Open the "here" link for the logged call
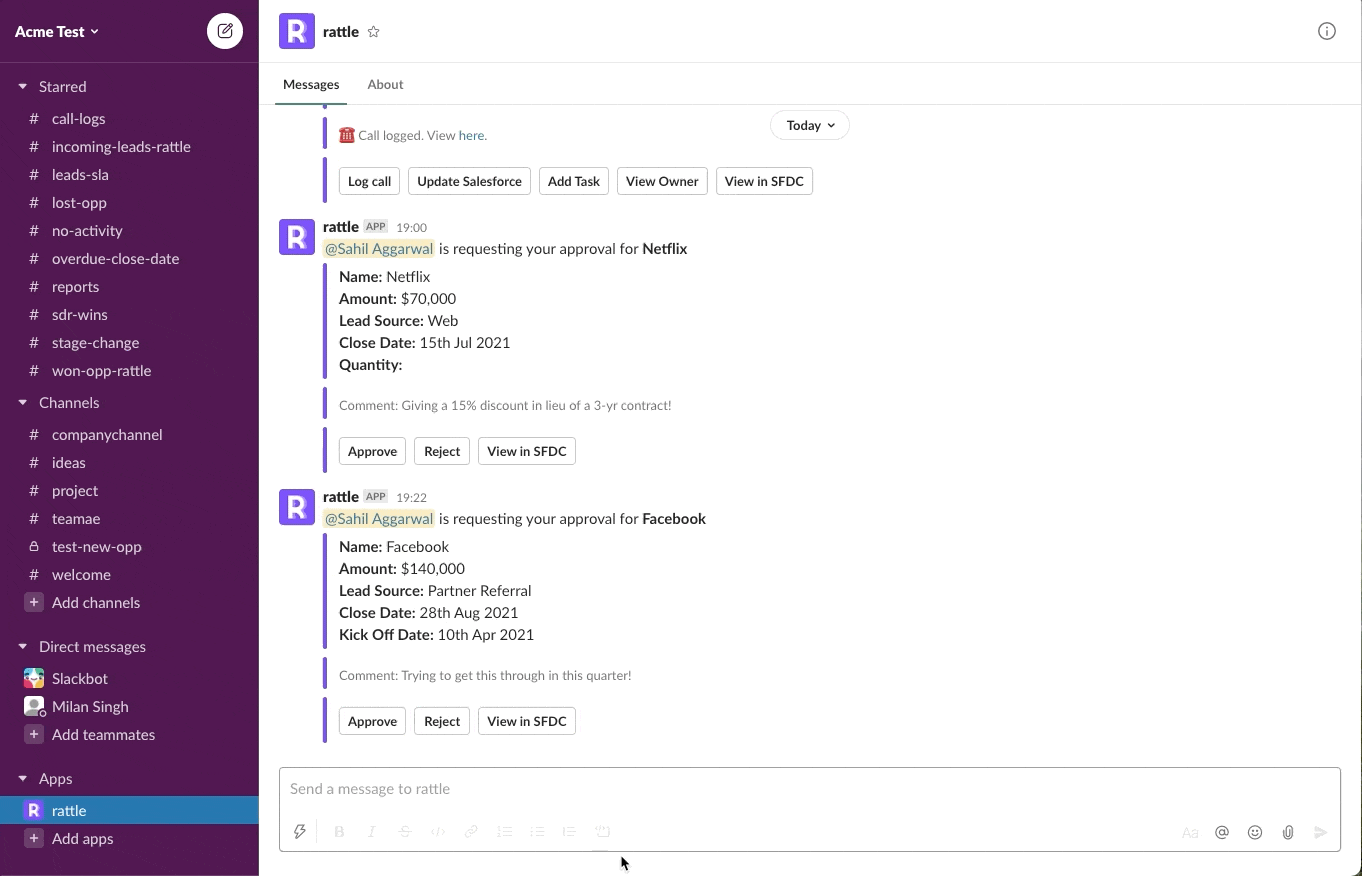 point(471,135)
